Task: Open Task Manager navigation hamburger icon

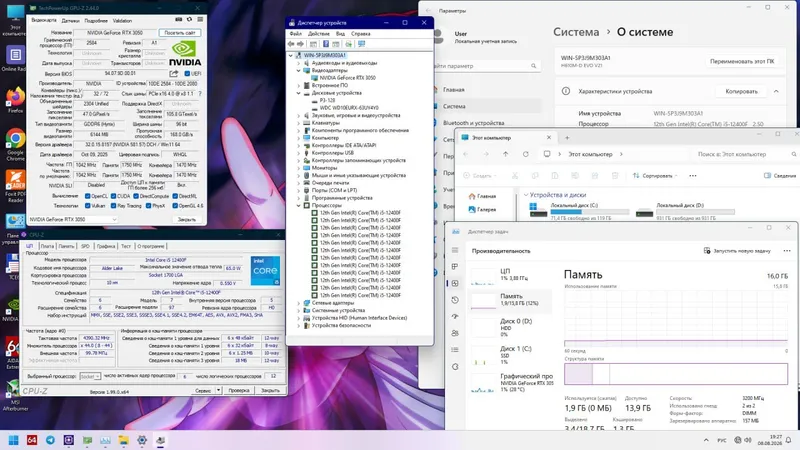Action: click(455, 250)
